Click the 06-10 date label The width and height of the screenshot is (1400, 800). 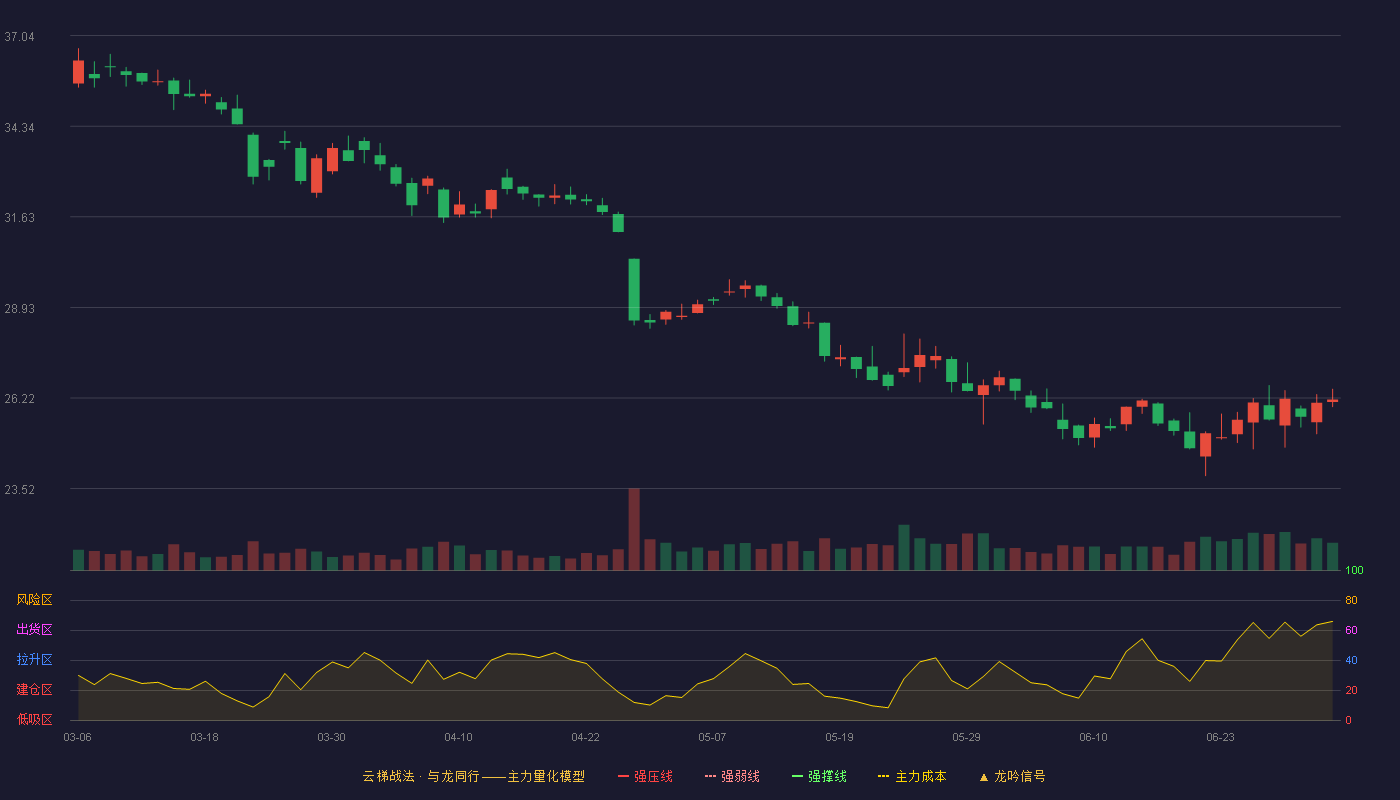pos(1093,737)
